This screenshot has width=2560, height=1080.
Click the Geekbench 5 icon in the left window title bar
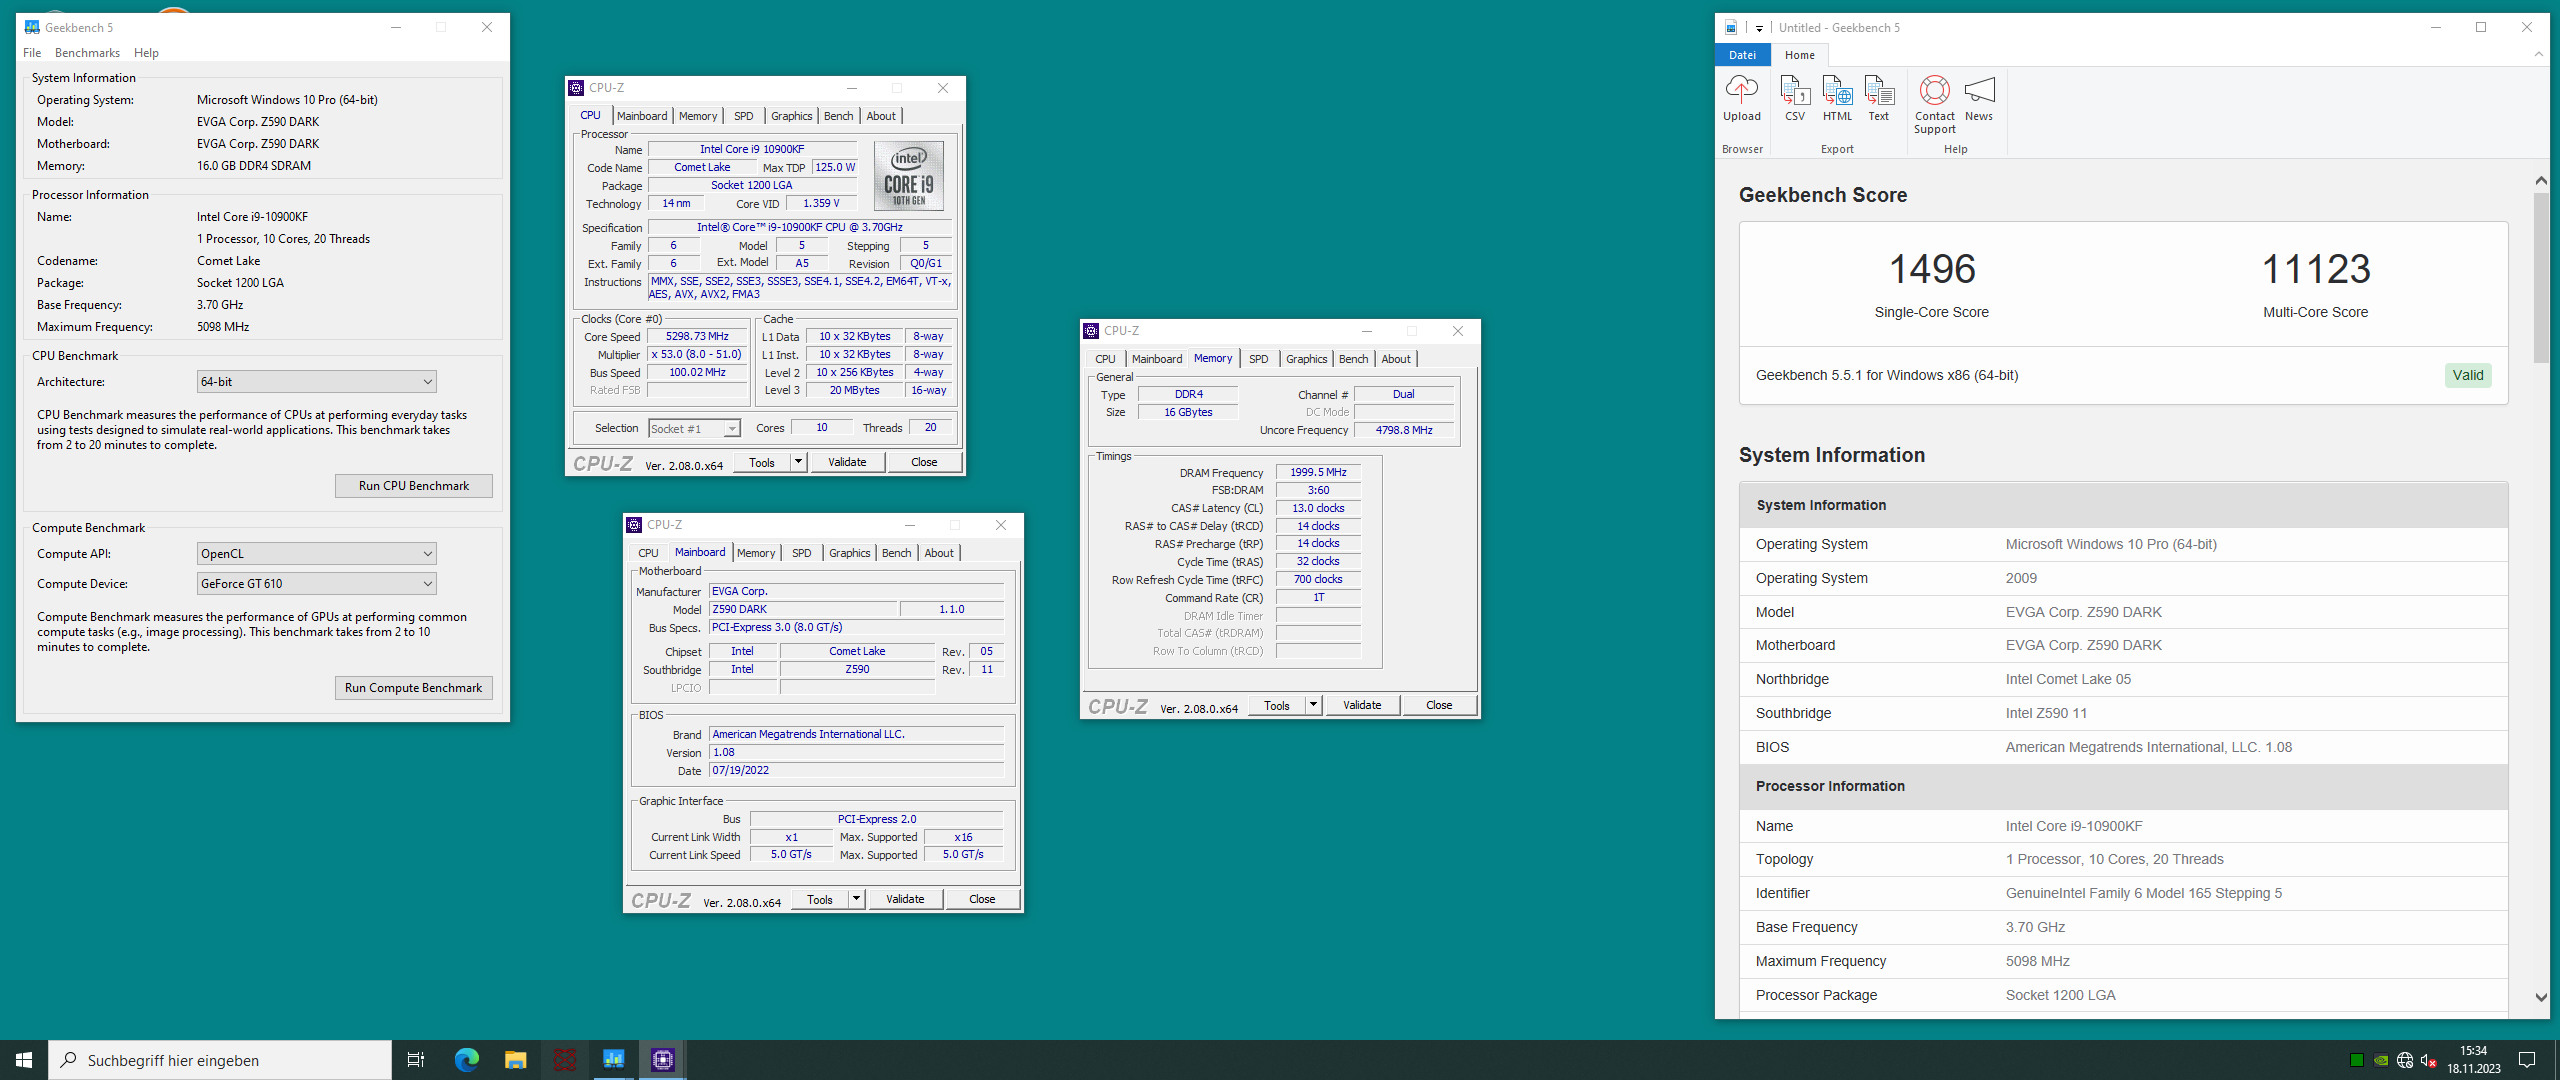[x=32, y=27]
